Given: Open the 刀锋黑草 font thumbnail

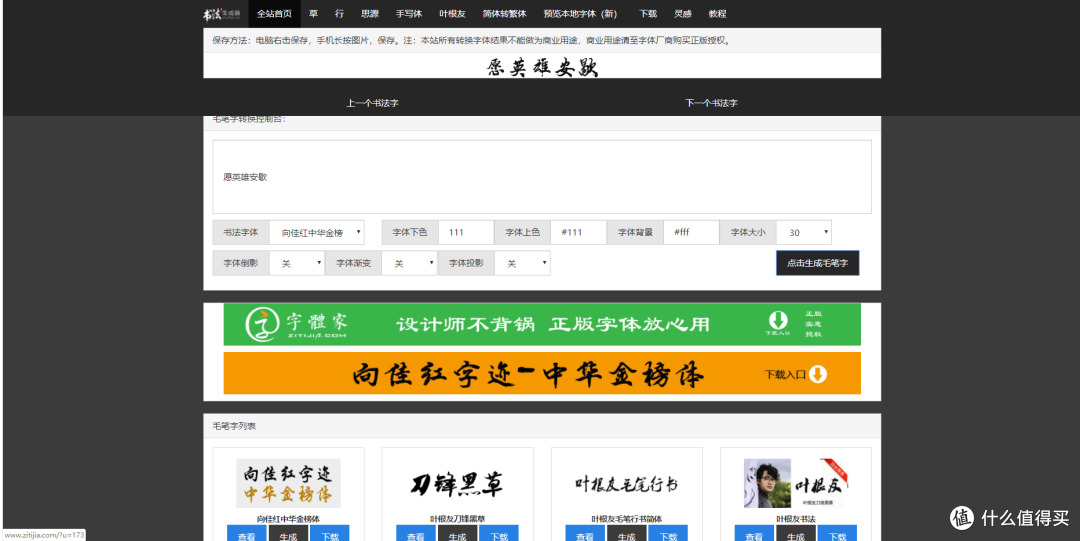Looking at the screenshot, I should click(457, 485).
